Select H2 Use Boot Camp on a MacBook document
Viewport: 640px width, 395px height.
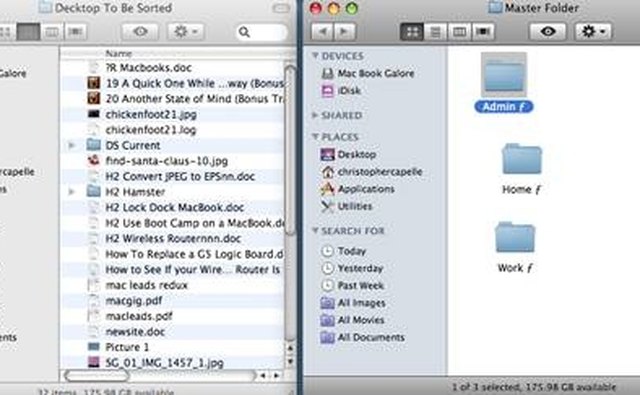(185, 223)
